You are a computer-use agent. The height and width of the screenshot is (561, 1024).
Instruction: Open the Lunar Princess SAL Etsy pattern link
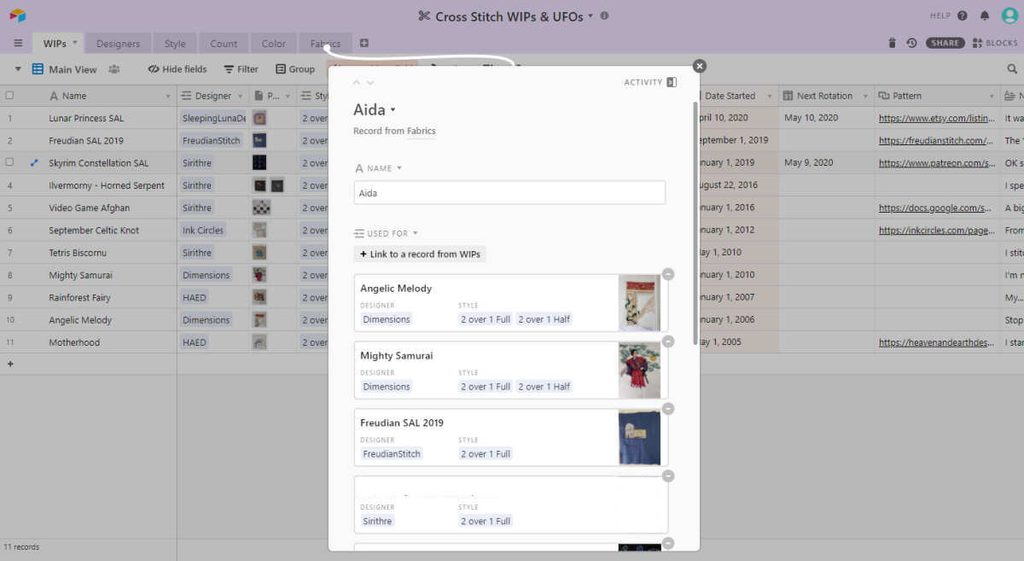[x=936, y=118]
